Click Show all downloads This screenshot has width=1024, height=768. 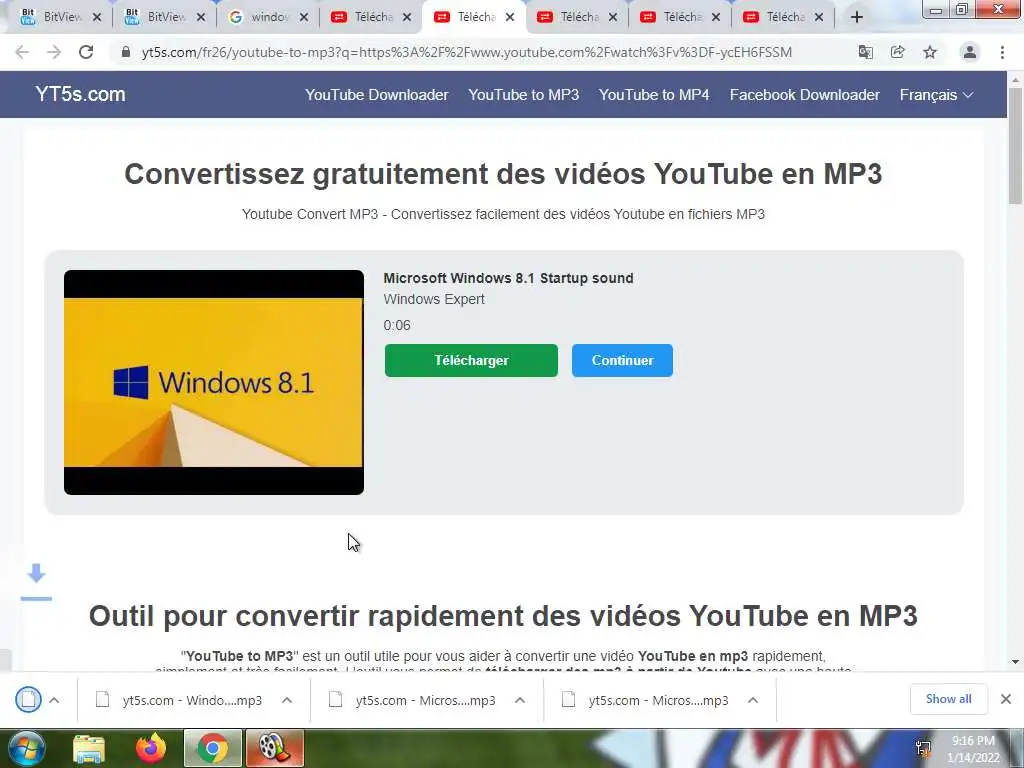click(948, 699)
